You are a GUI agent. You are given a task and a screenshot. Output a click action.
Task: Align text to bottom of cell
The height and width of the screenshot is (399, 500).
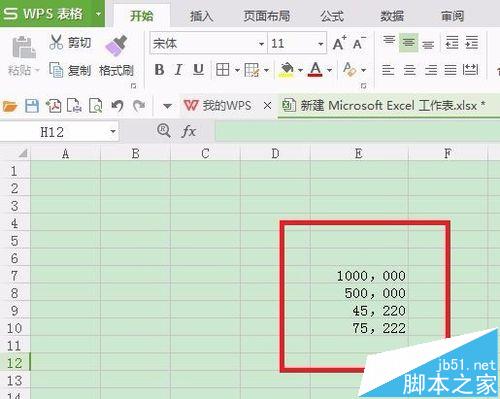428,44
